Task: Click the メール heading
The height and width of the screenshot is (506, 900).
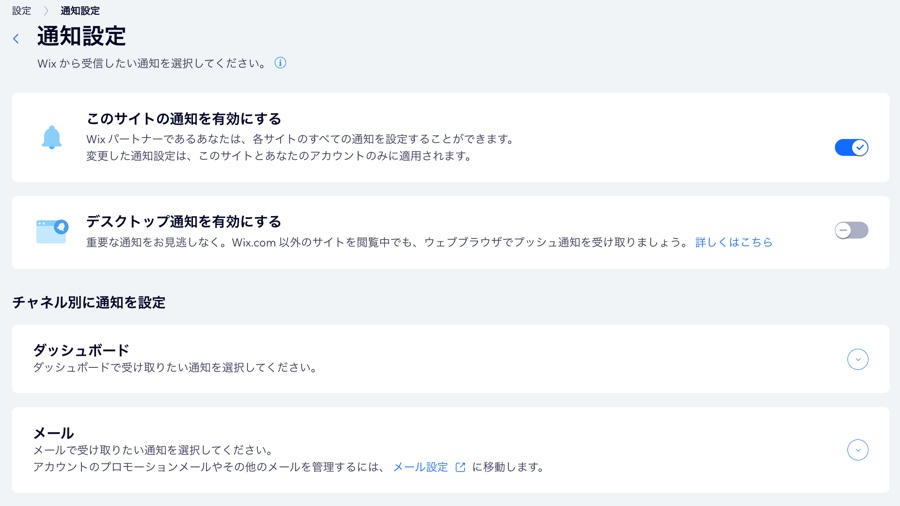Action: pos(53,433)
